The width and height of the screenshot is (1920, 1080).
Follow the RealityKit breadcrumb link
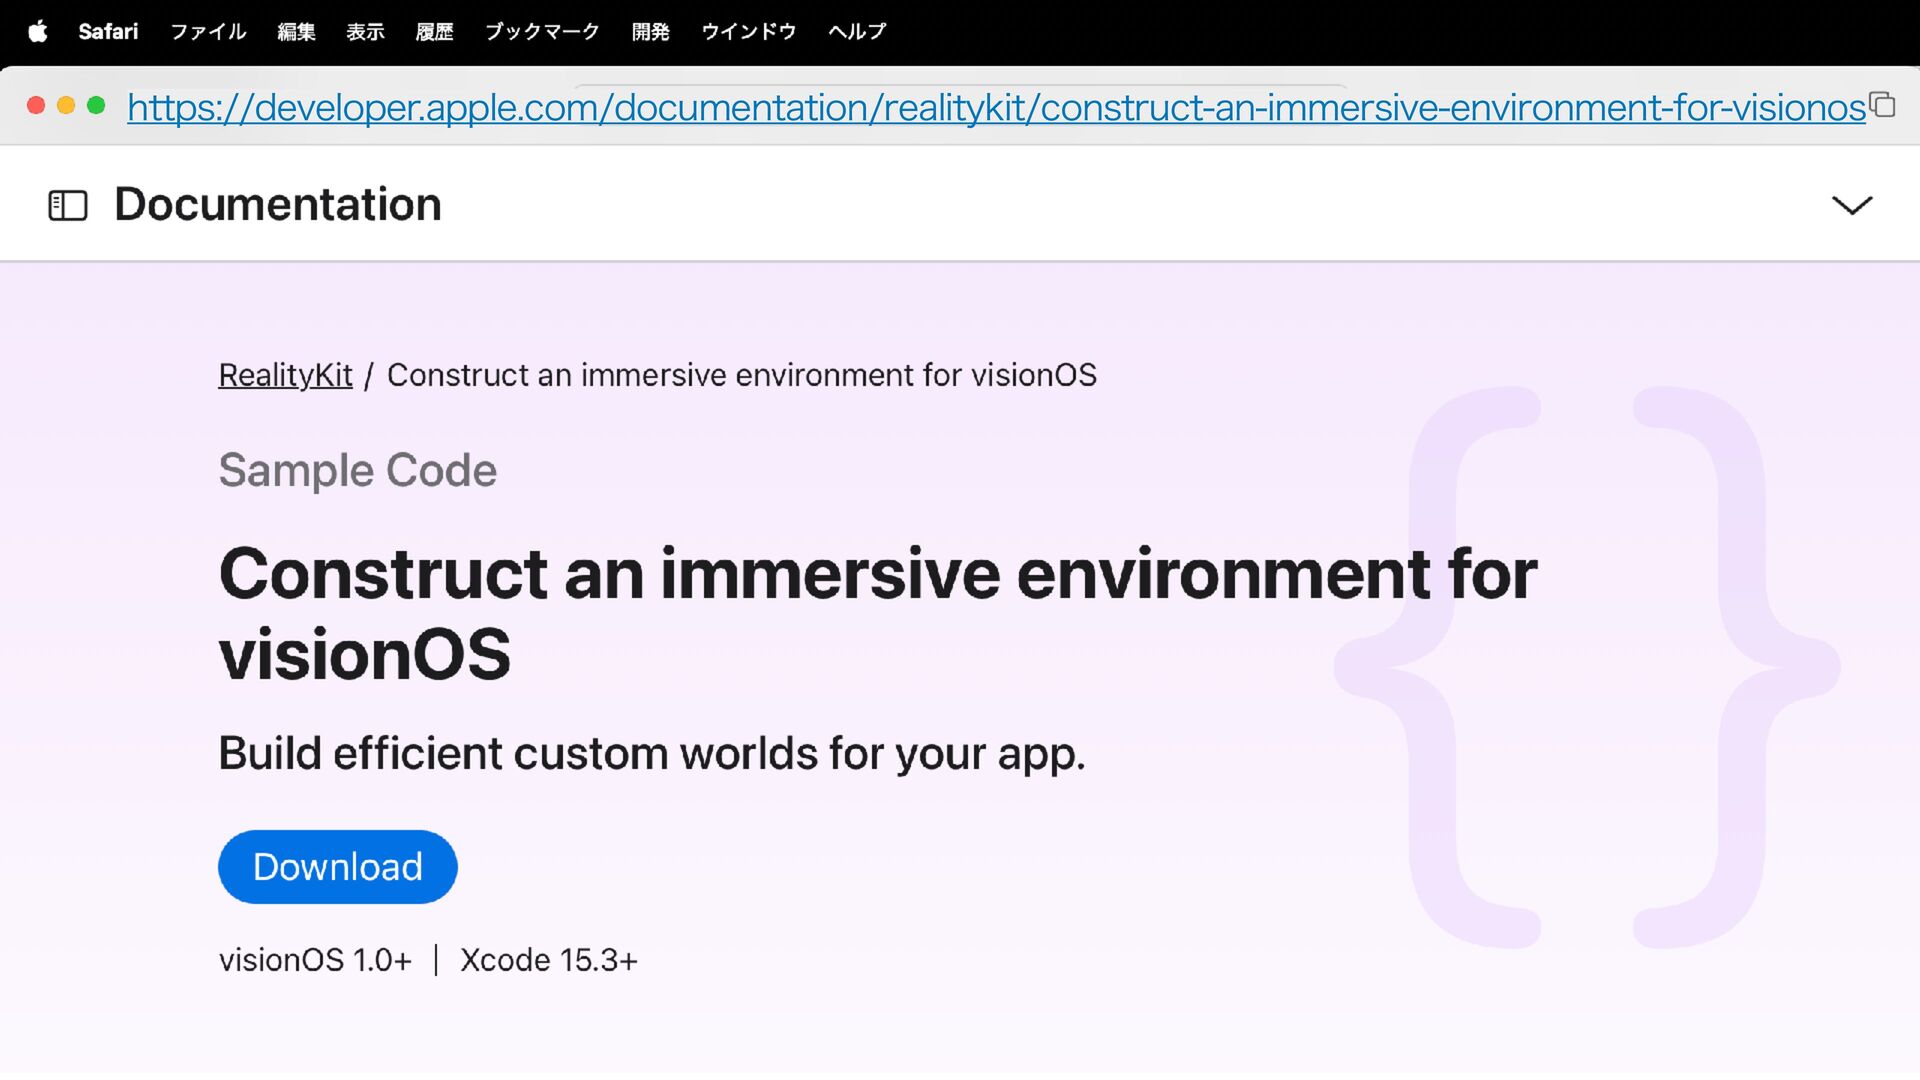click(x=285, y=375)
